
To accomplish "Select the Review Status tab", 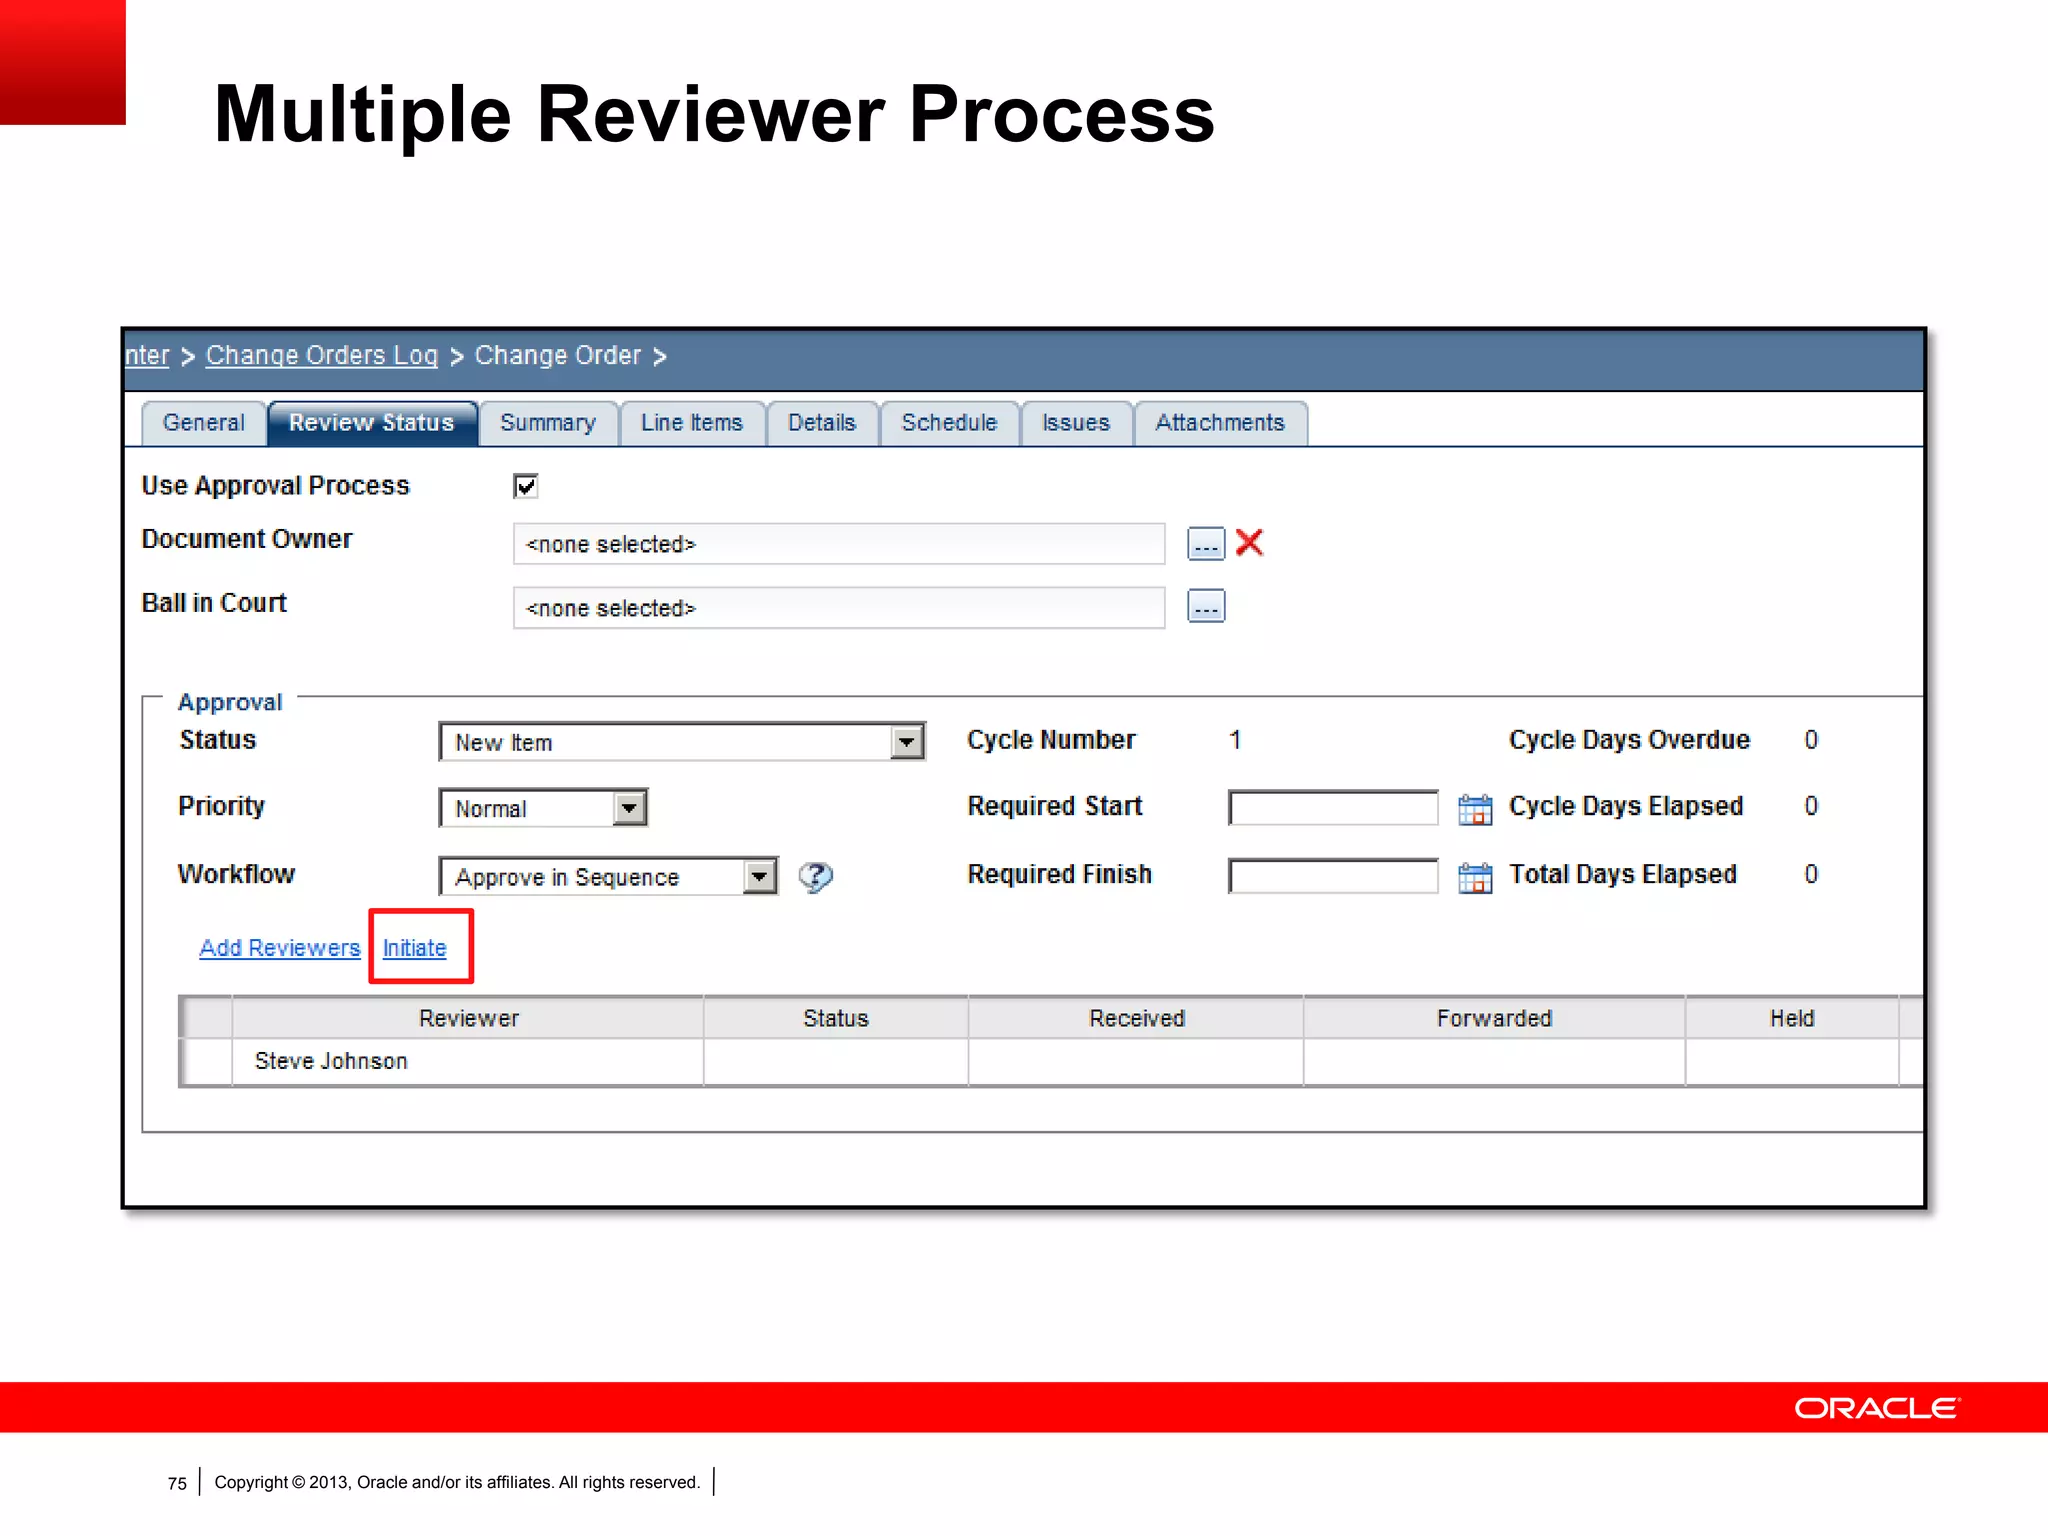I will [372, 423].
